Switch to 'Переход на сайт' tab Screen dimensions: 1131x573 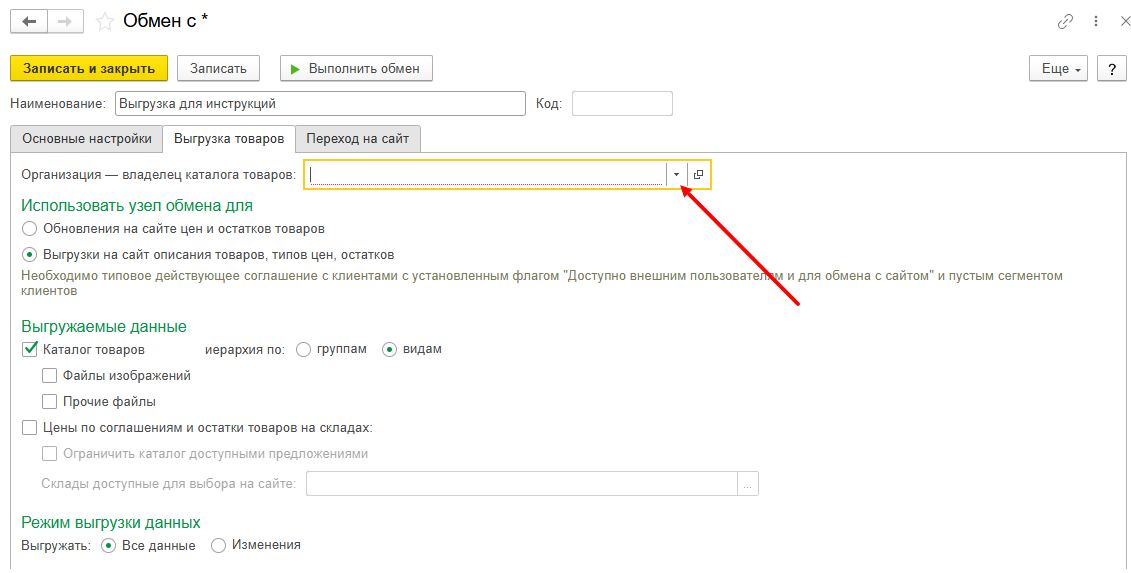(x=358, y=139)
